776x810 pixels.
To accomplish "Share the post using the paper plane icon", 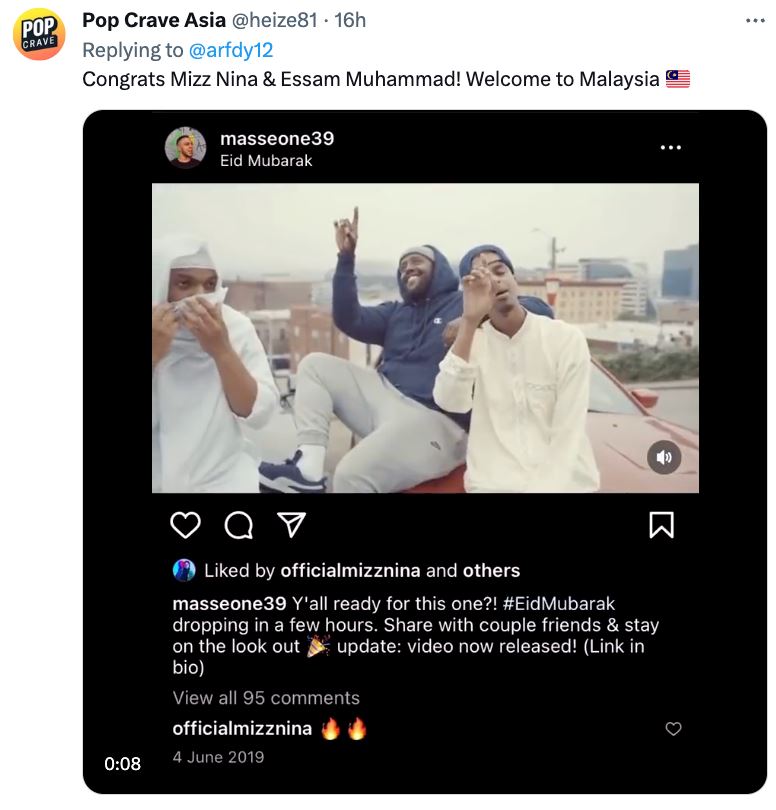I will [289, 524].
